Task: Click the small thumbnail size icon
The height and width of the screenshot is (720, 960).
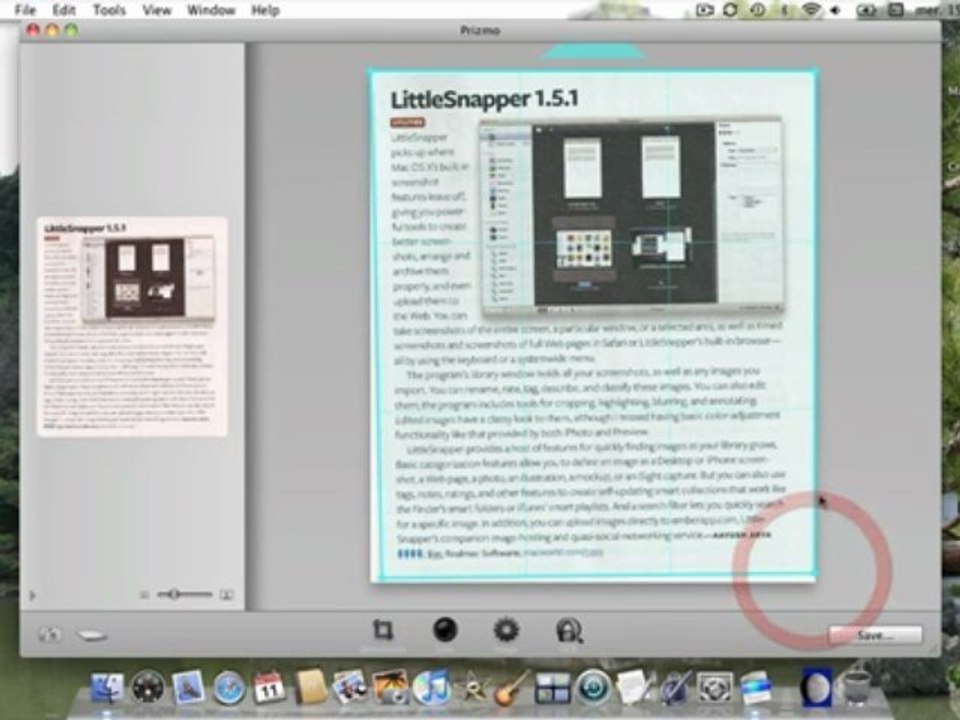Action: point(144,594)
